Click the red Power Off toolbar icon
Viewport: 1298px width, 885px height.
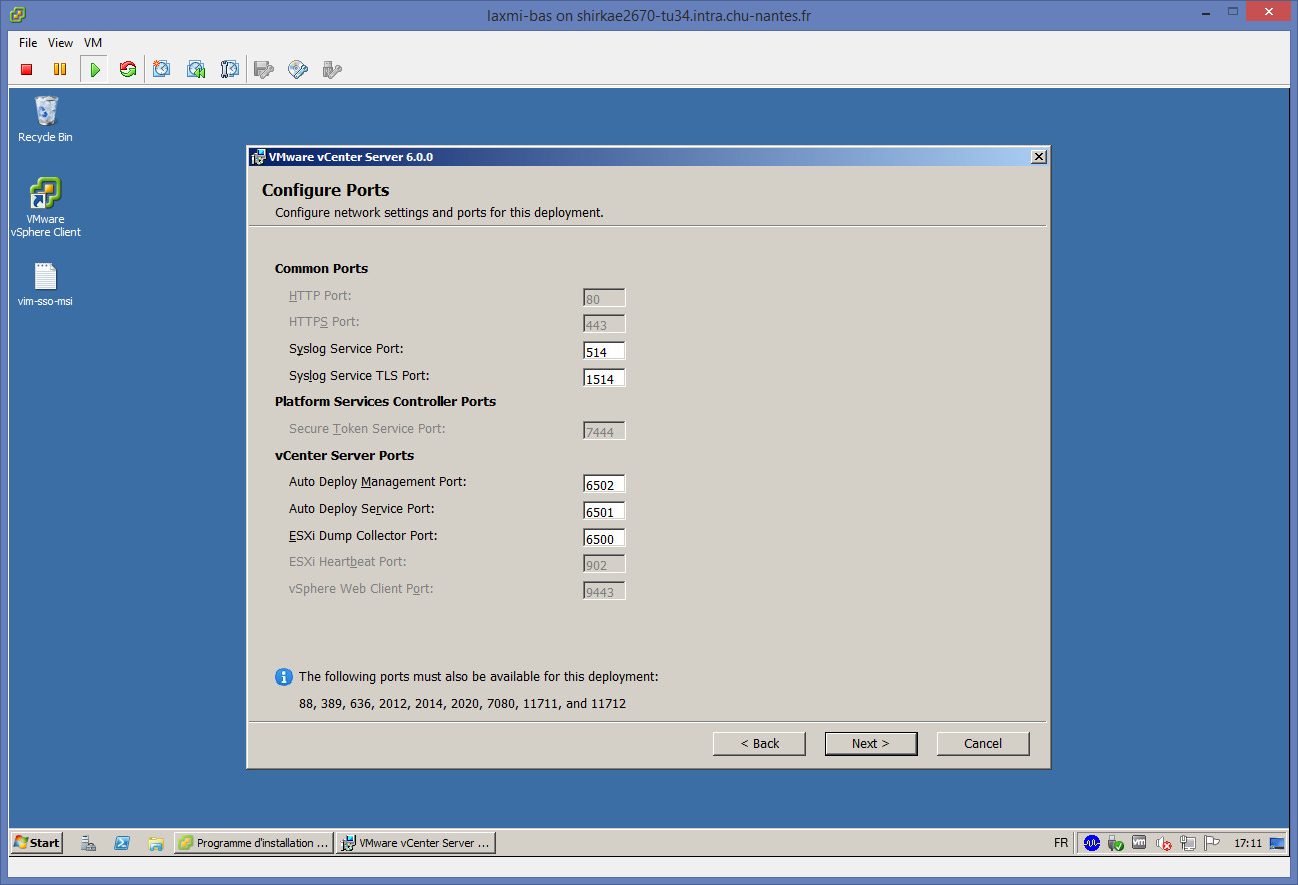pyautogui.click(x=27, y=70)
